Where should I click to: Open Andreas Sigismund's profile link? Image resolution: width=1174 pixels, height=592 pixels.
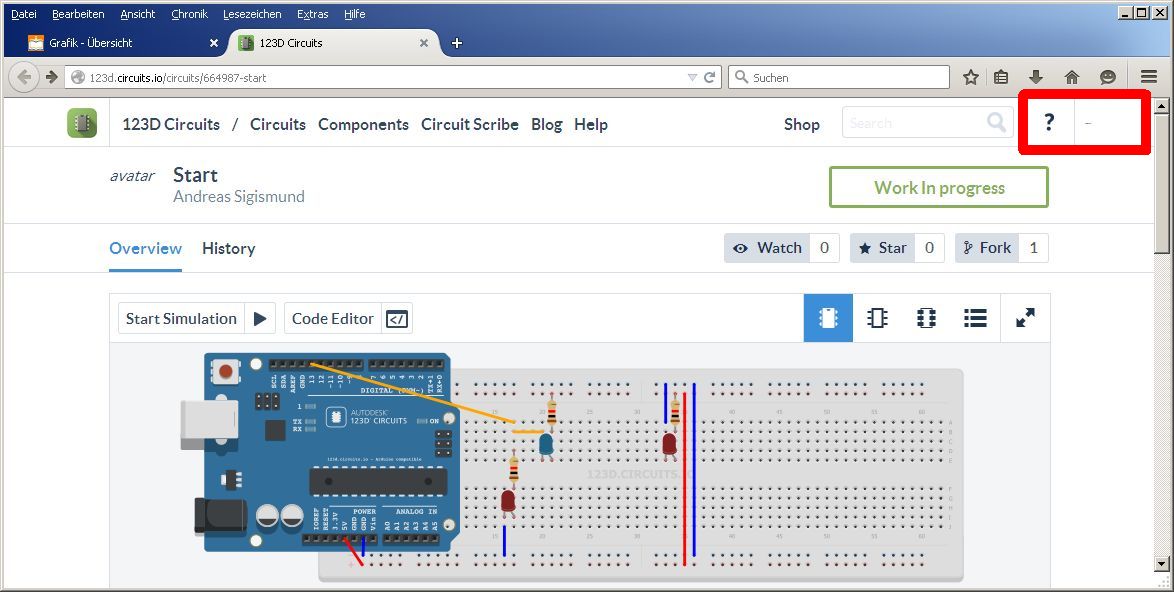(x=239, y=197)
